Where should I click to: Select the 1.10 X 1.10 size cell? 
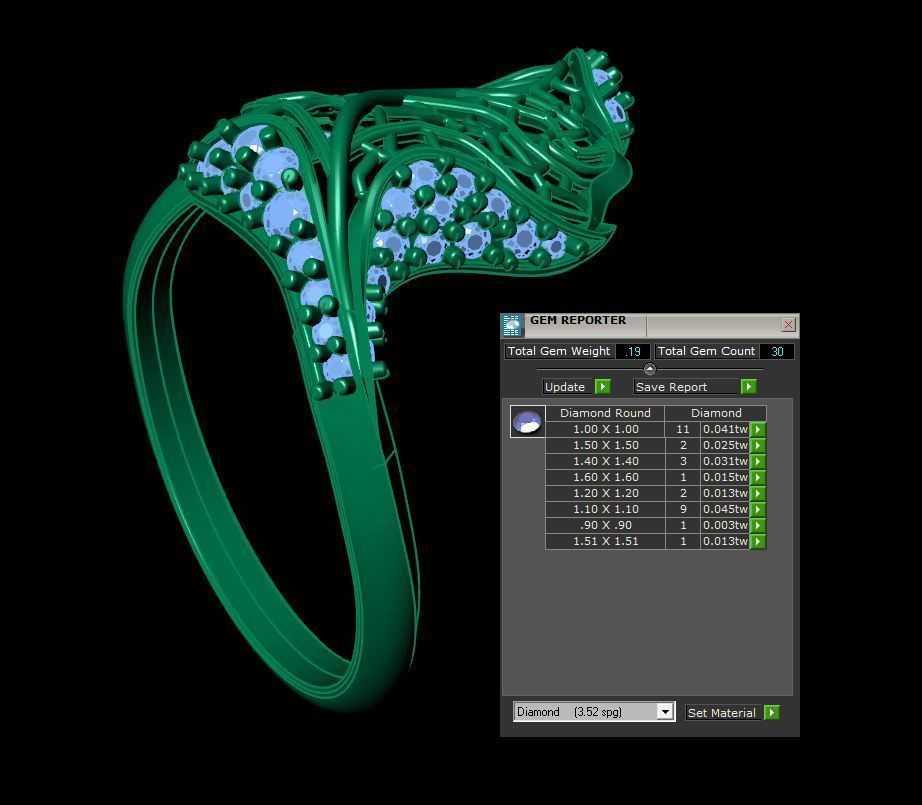click(x=606, y=509)
